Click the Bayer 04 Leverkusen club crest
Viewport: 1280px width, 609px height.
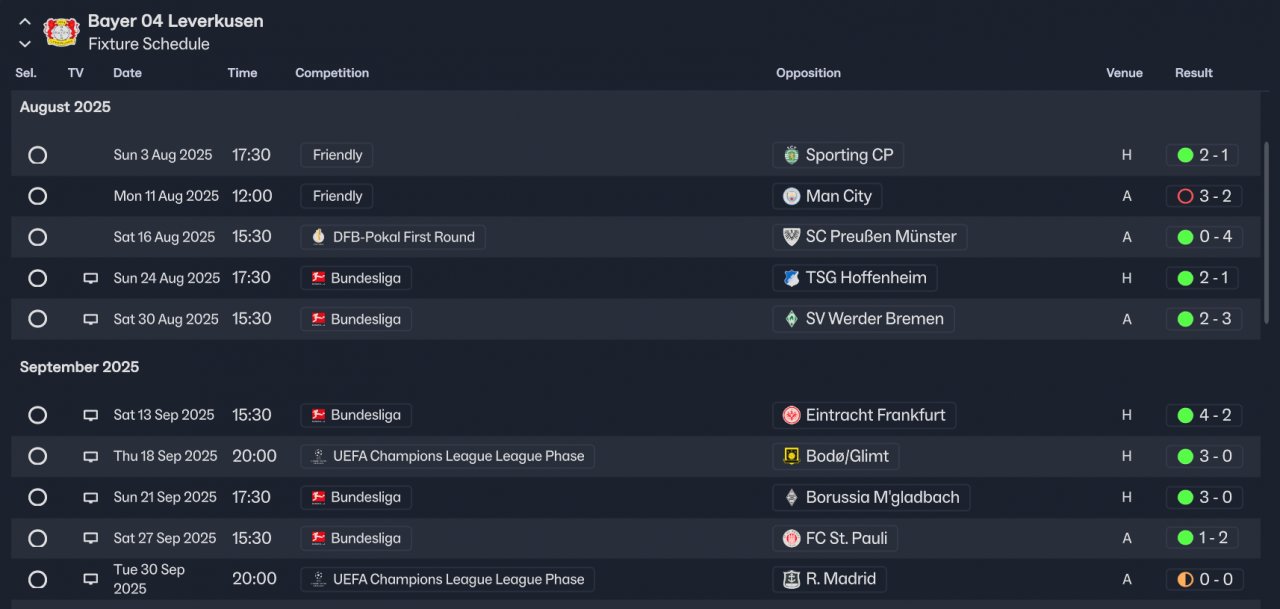pyautogui.click(x=62, y=32)
